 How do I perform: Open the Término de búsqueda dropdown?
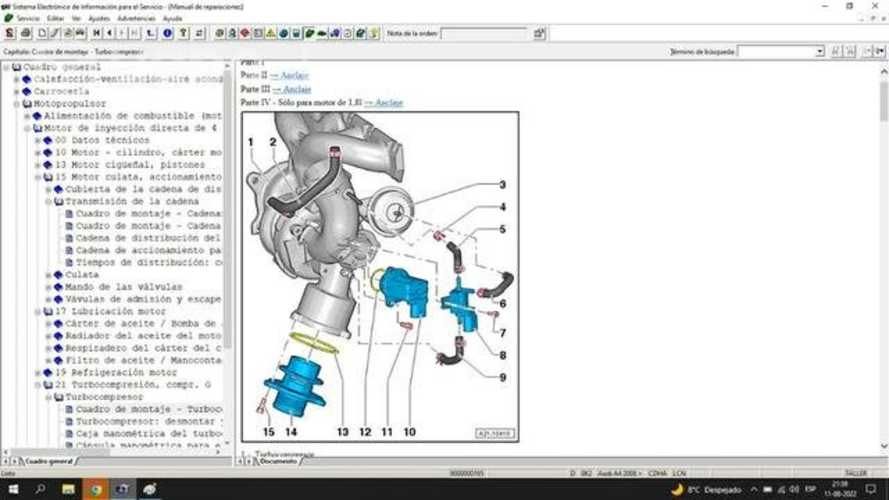(x=820, y=51)
